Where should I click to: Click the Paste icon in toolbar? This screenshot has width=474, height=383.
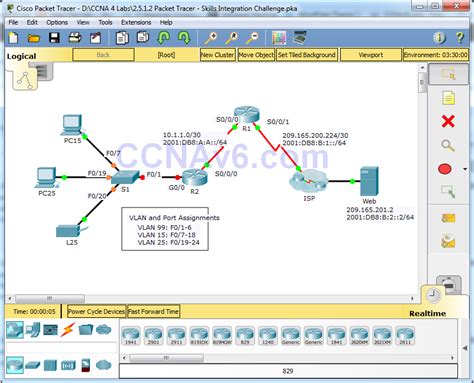pos(143,38)
